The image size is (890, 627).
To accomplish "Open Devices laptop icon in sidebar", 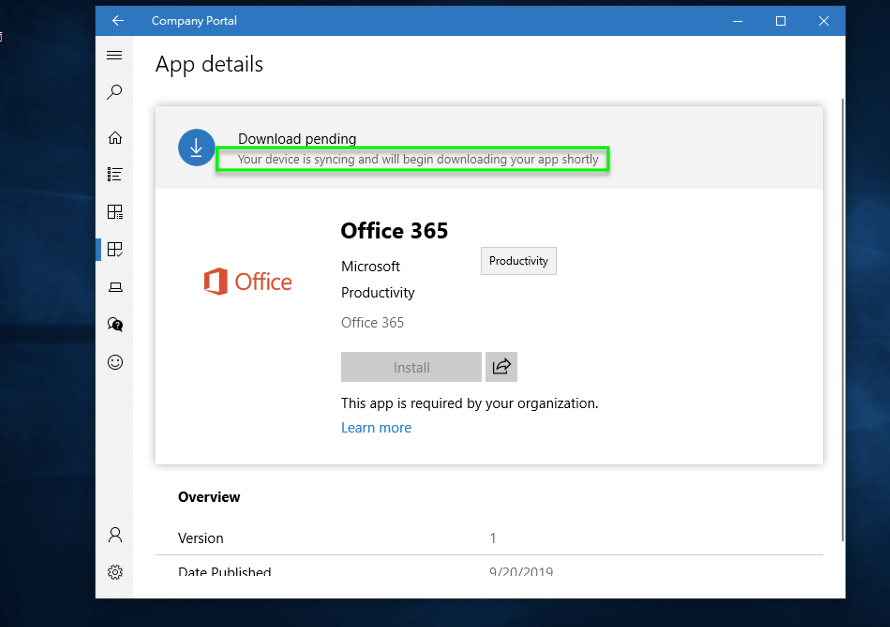I will [x=115, y=287].
